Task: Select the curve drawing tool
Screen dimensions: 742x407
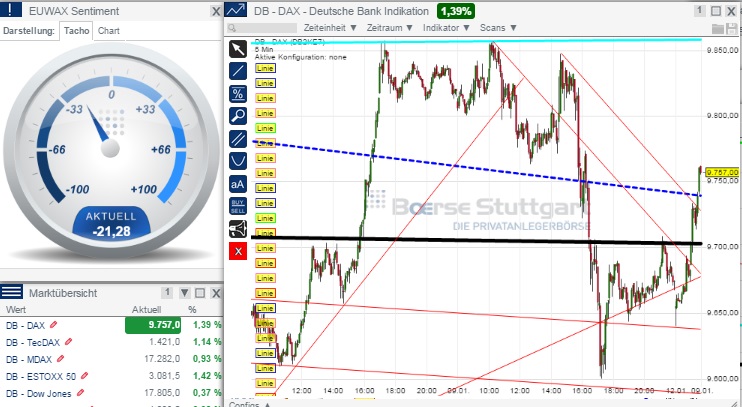Action: pos(238,161)
